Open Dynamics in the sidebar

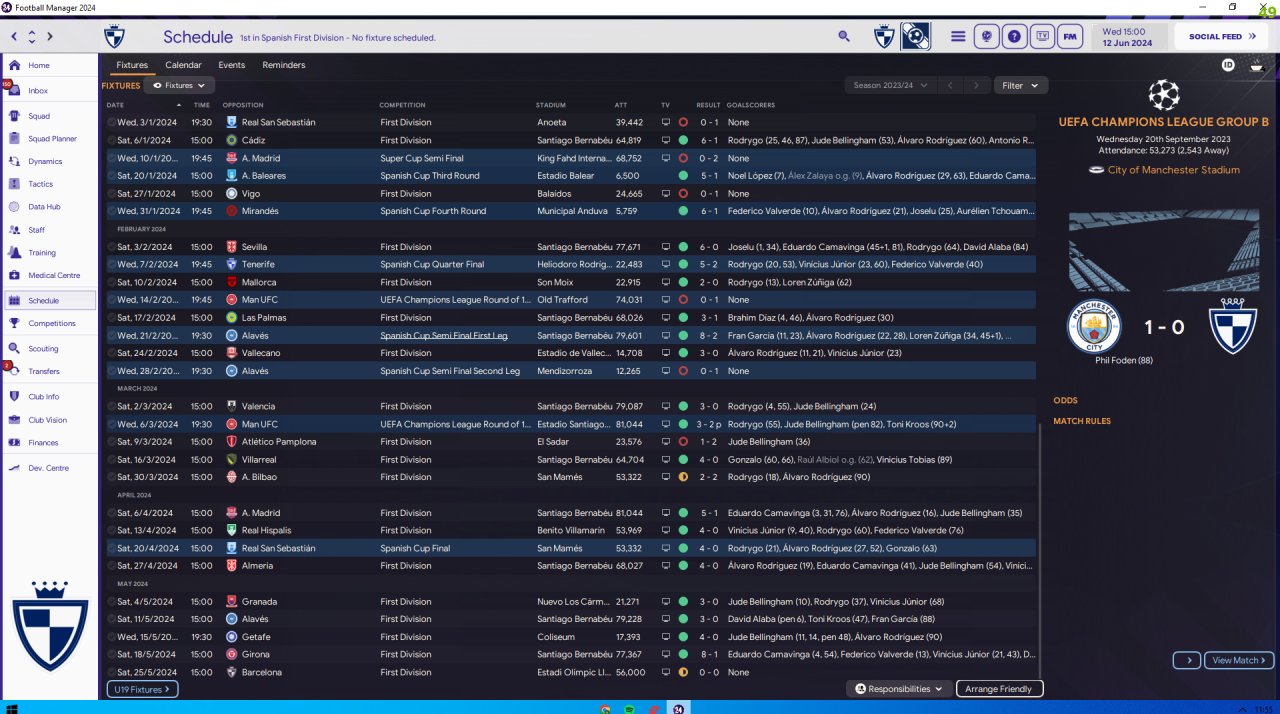49,161
